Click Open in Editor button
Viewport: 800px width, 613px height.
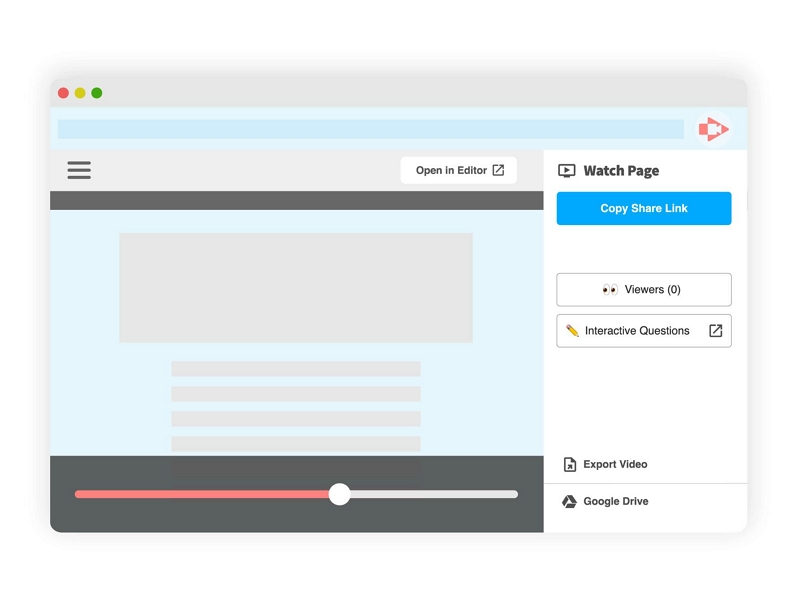click(x=459, y=170)
